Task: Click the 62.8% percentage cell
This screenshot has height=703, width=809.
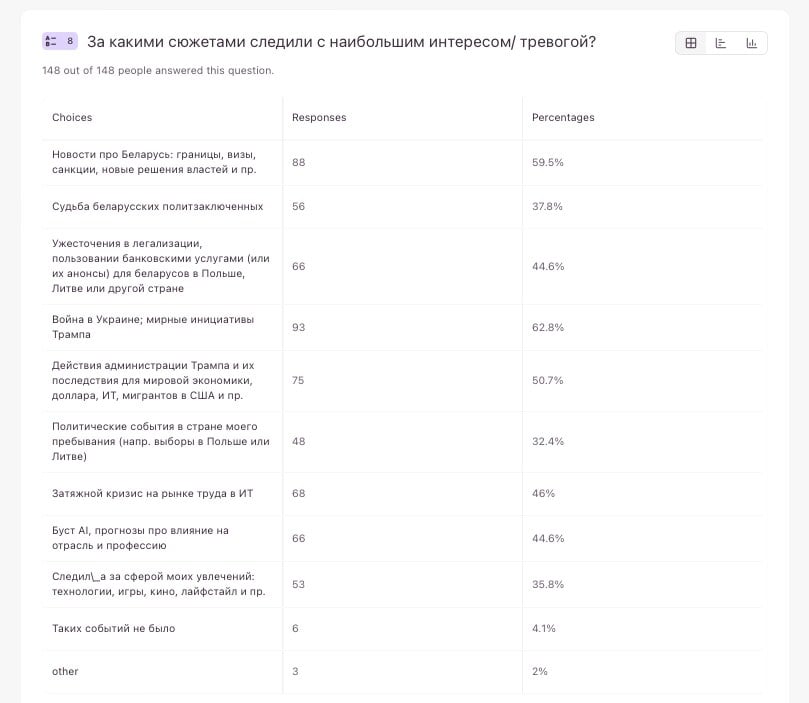Action: (548, 327)
